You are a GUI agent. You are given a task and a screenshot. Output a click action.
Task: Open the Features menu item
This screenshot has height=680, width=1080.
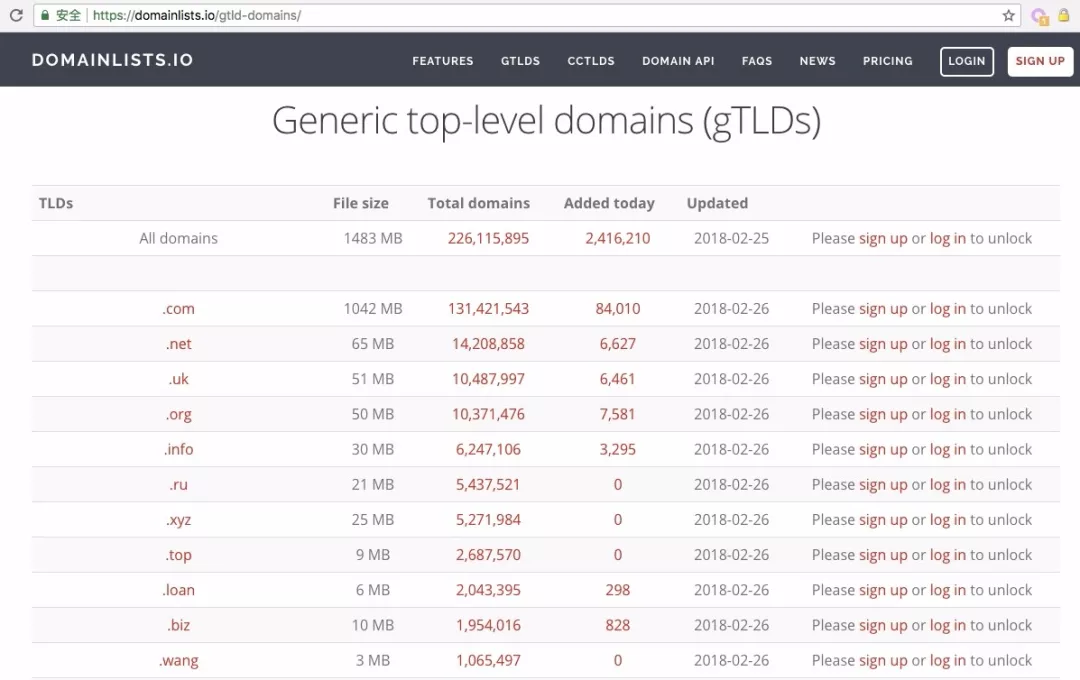coord(443,61)
